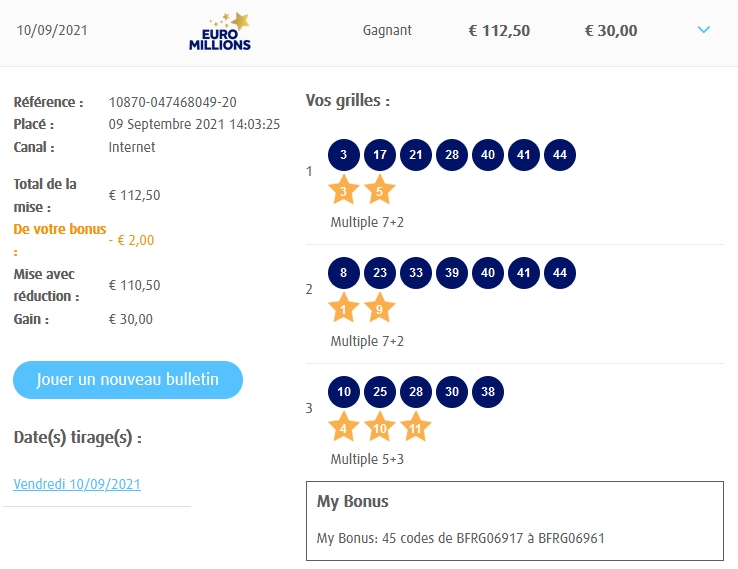Open the Vendredi 10/09/2021 draw link
The image size is (738, 569).
[x=77, y=484]
